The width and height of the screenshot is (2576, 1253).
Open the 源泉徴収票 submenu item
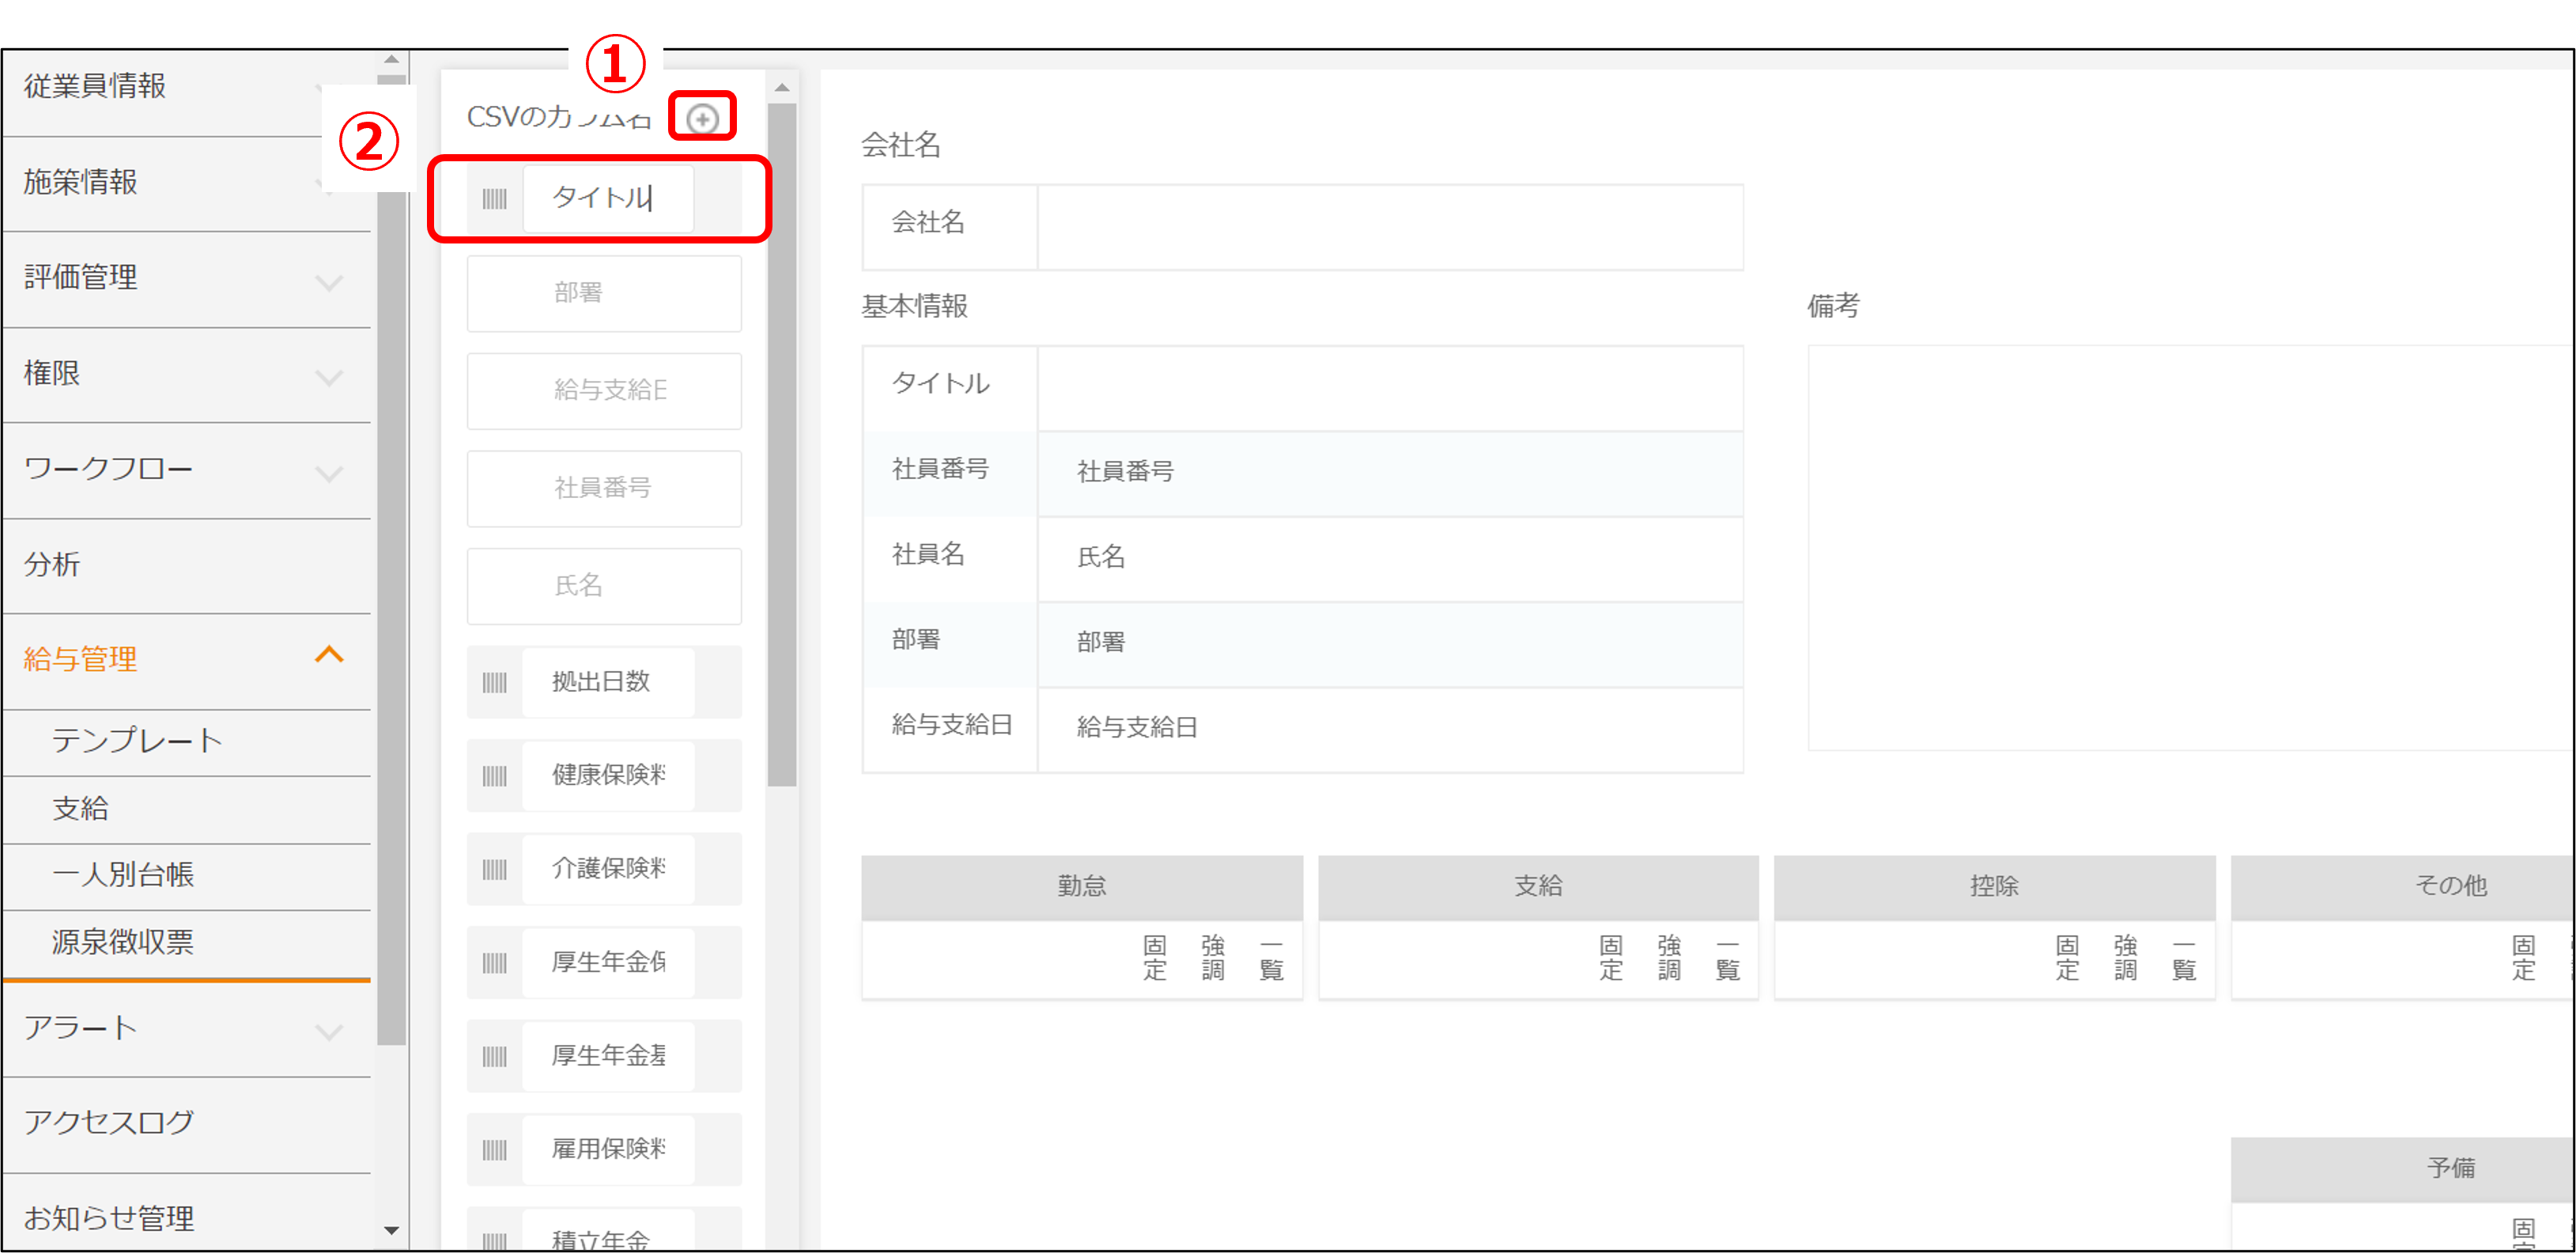pyautogui.click(x=123, y=942)
